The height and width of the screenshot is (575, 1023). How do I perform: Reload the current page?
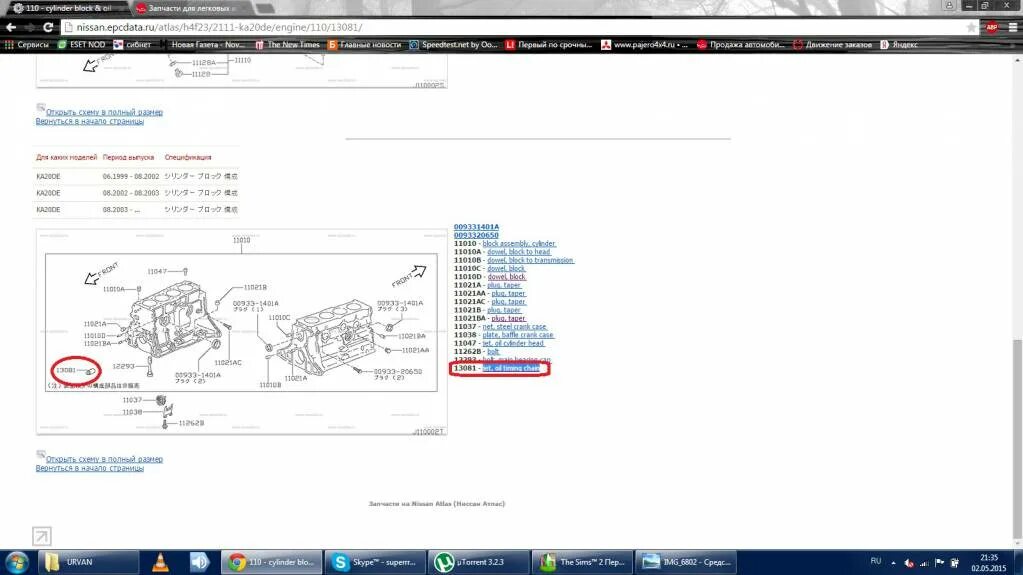pos(48,27)
